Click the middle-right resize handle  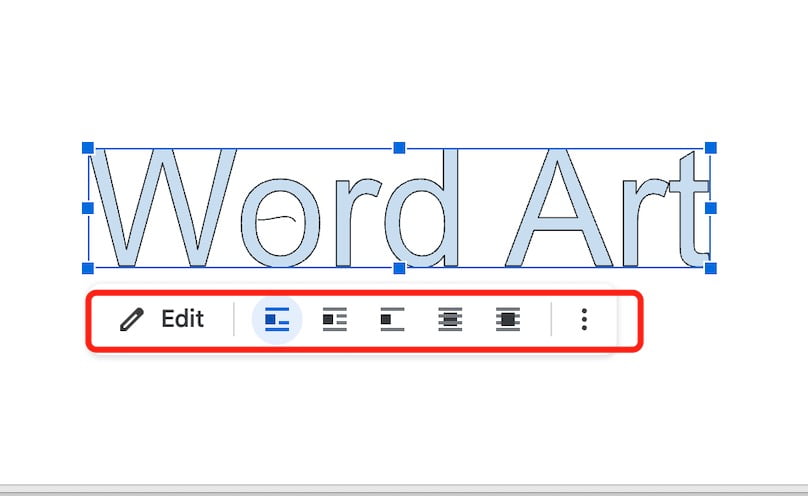[x=711, y=208]
